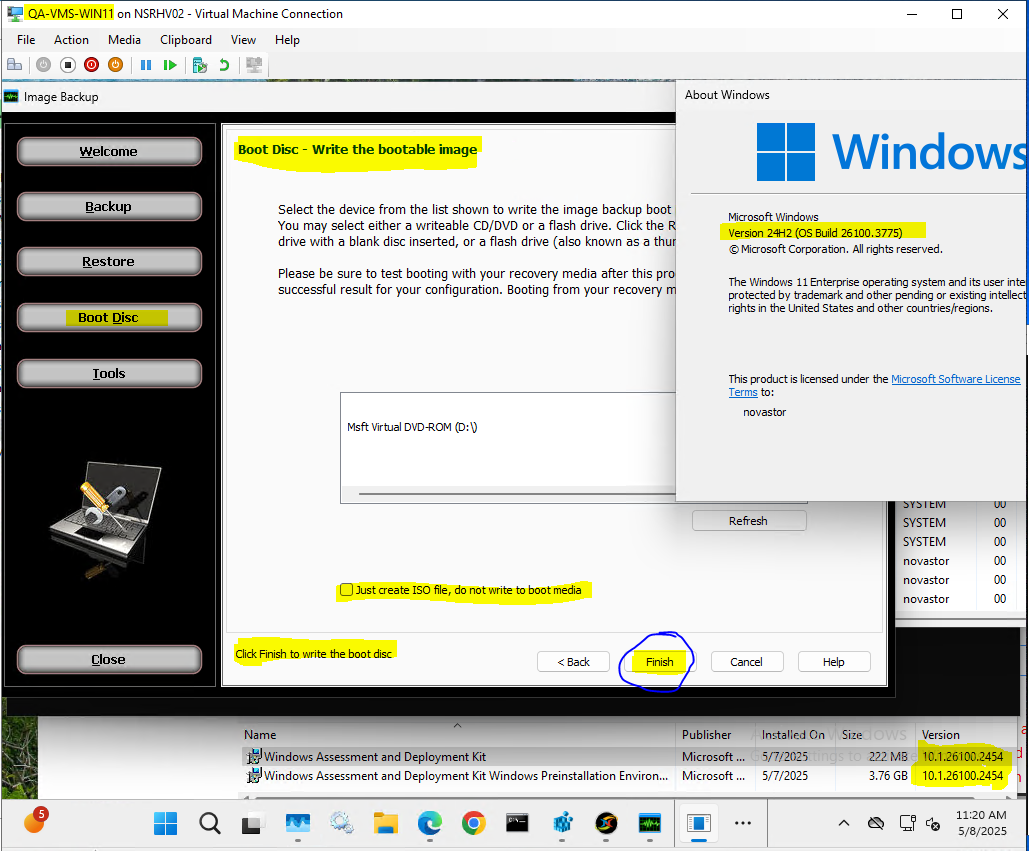Image resolution: width=1029 pixels, height=851 pixels.
Task: Send Ctrl+Alt+Delete via the toolbar keyboard icon
Action: tap(14, 65)
